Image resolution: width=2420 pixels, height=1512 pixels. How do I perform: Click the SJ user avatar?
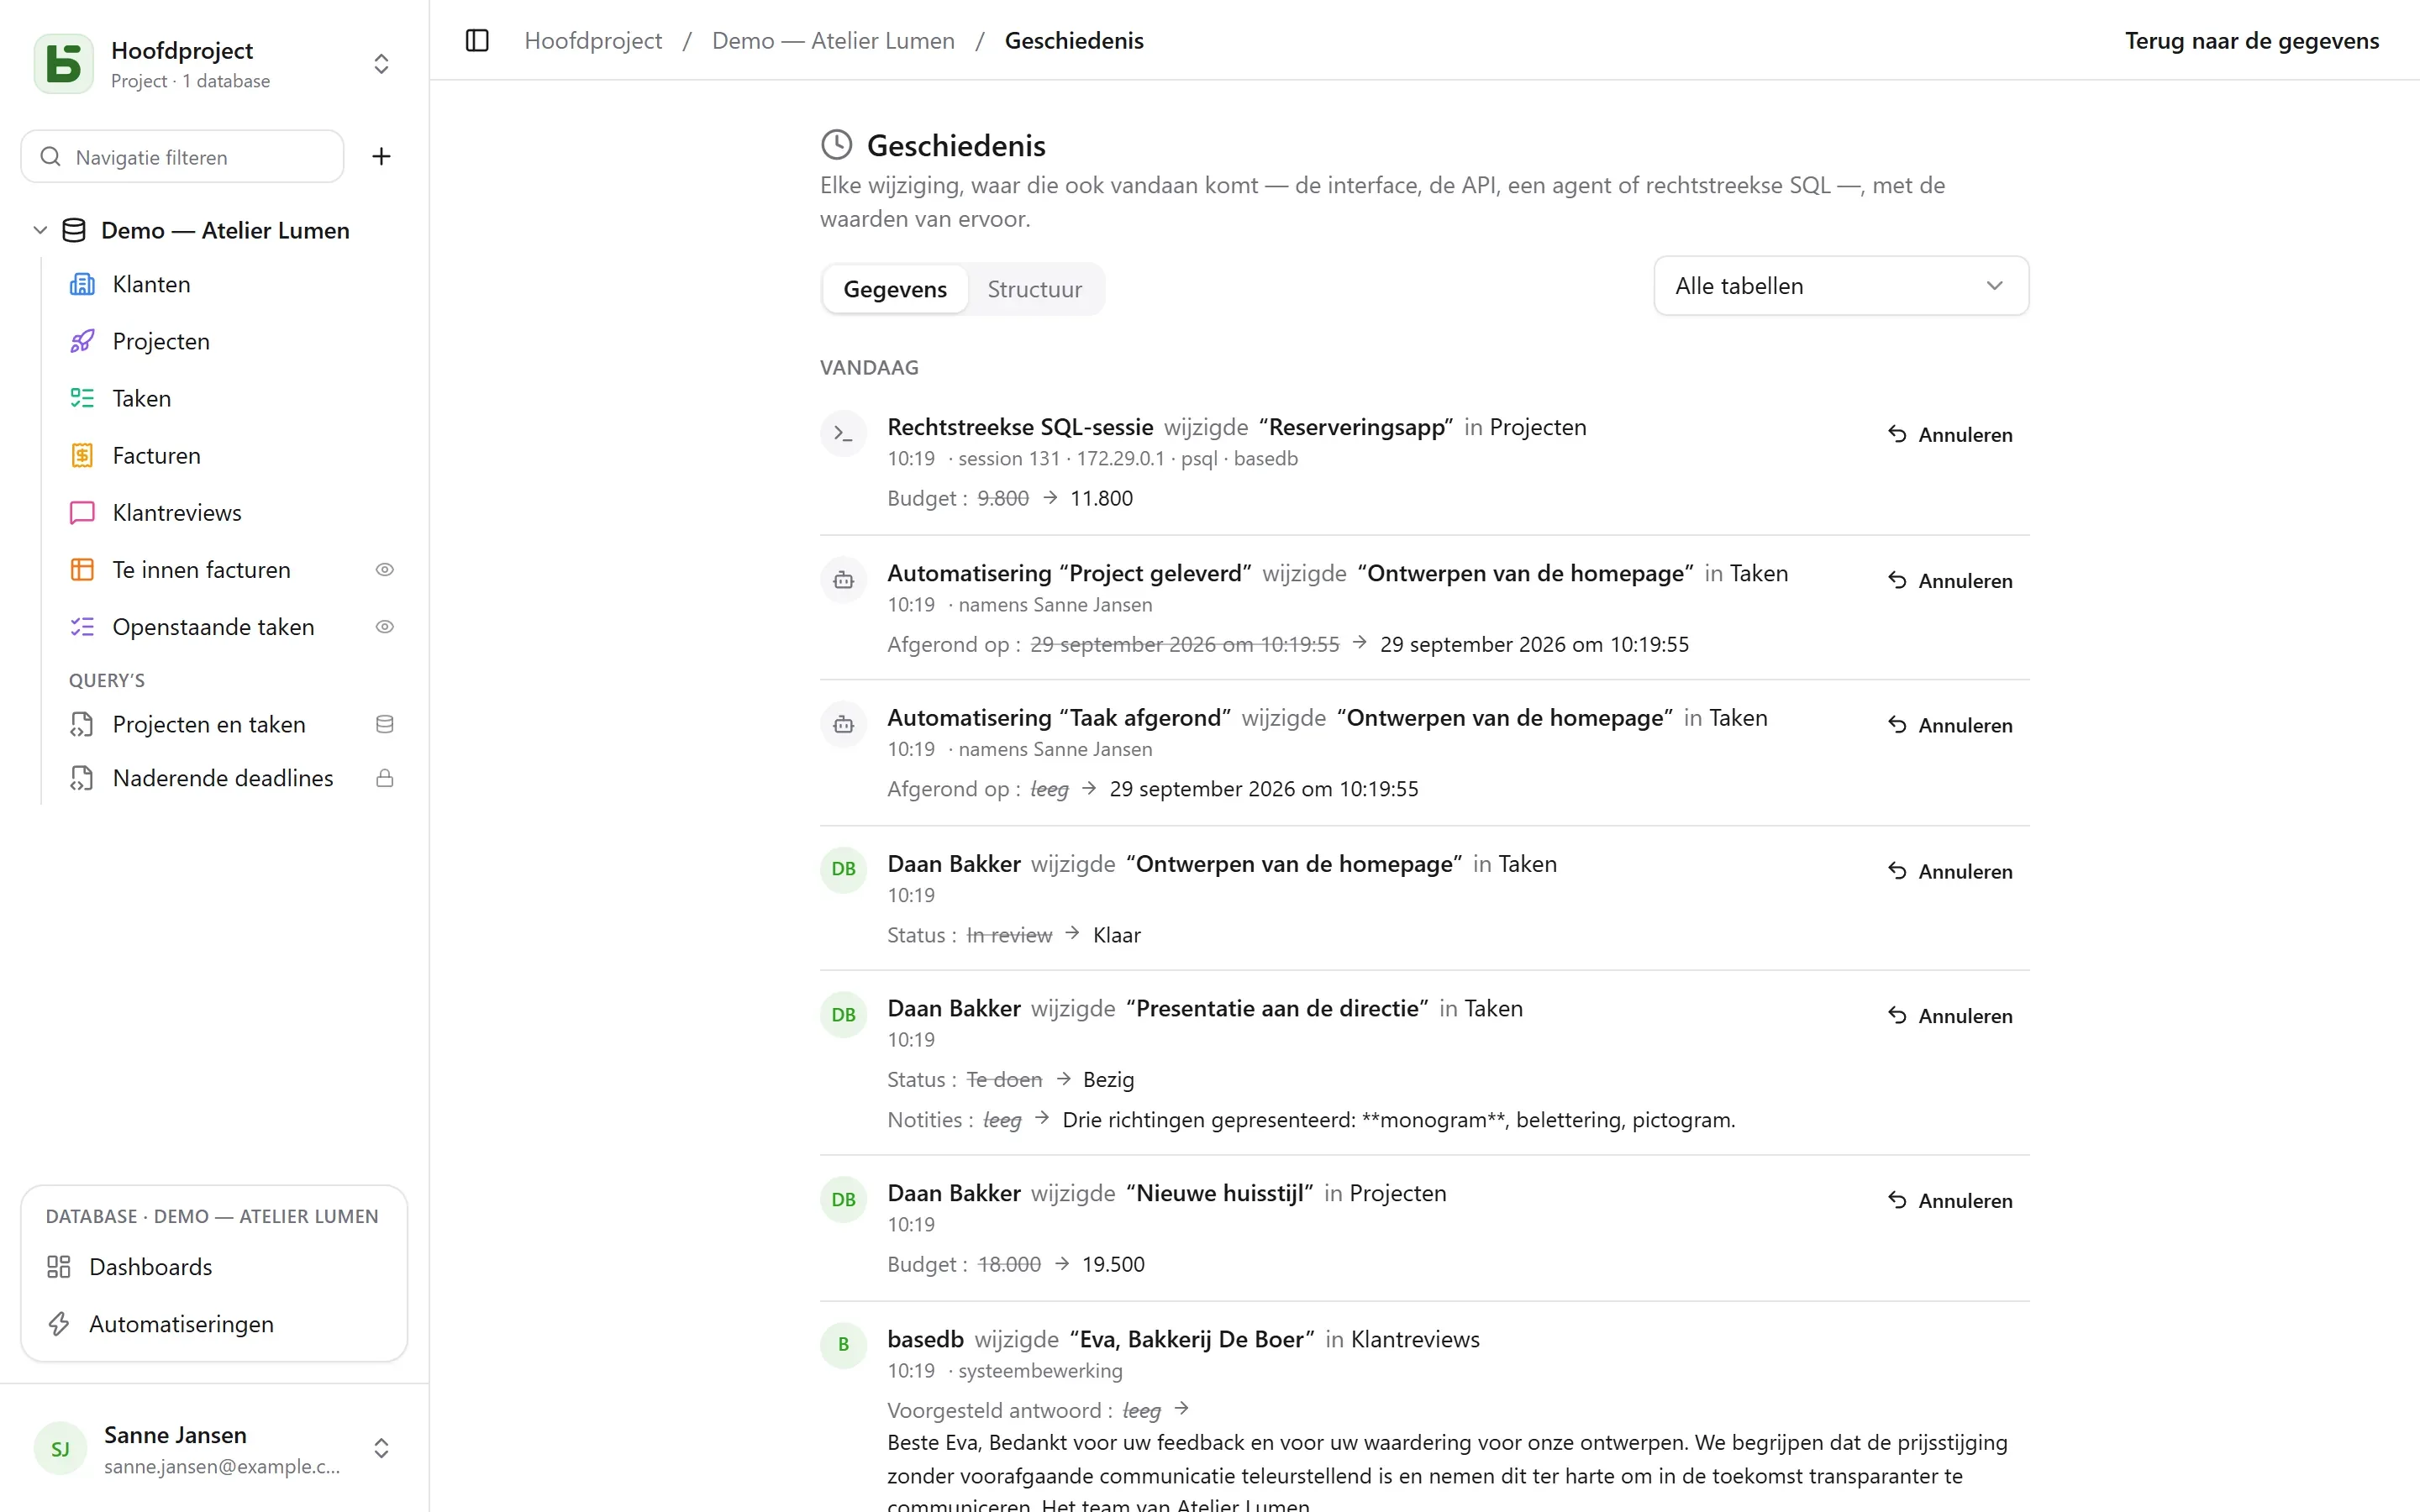click(x=60, y=1448)
